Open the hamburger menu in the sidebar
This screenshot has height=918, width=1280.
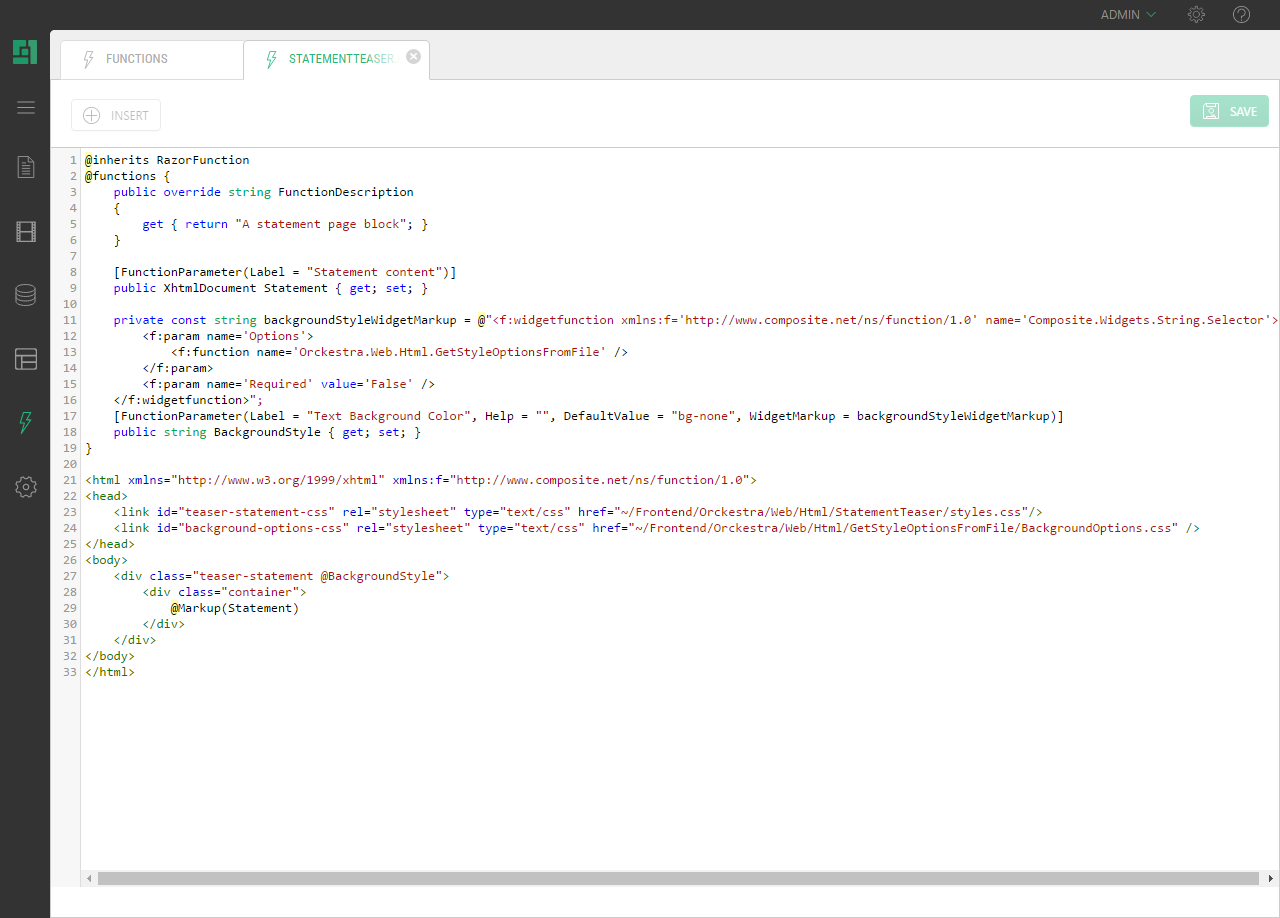(26, 108)
